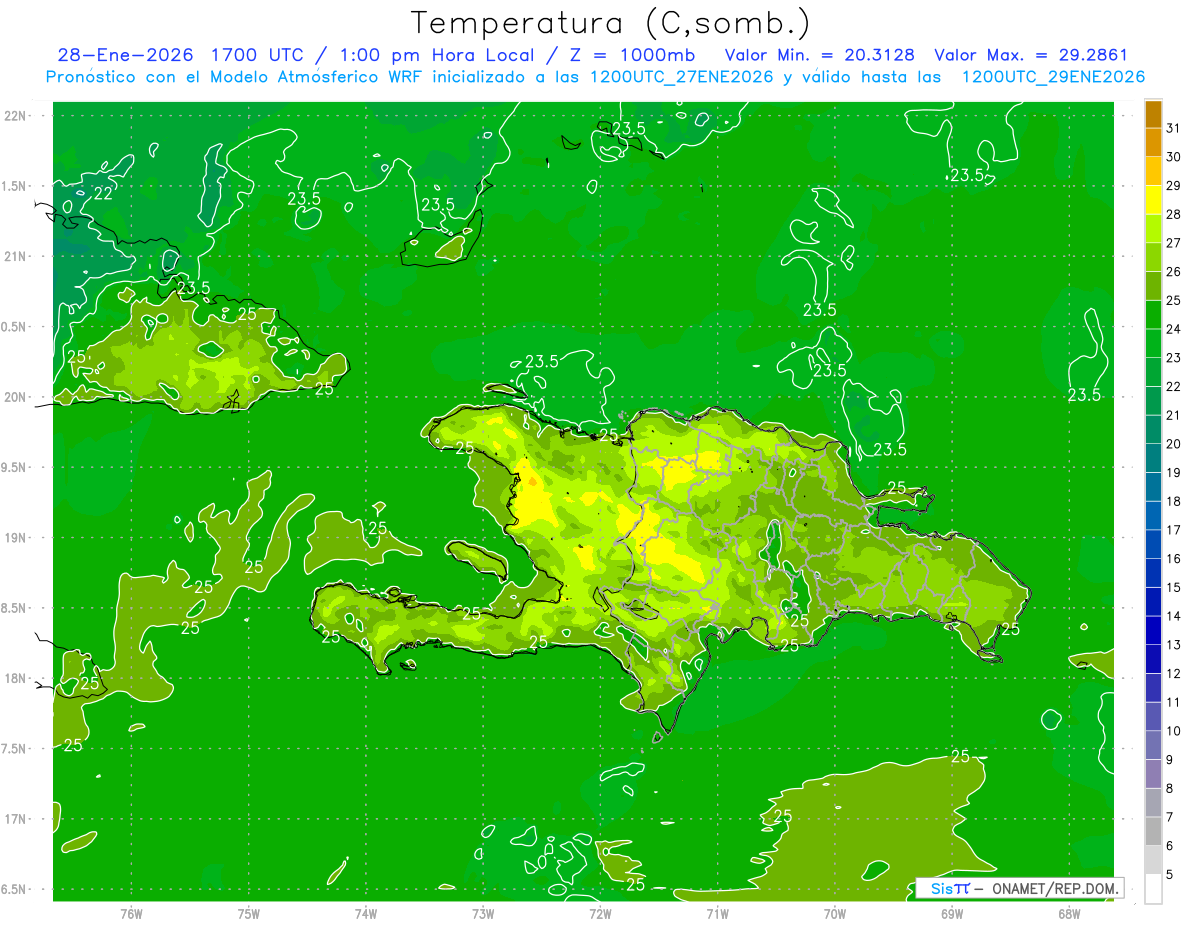Click the legend swatch between 29 and 30

point(1153,171)
